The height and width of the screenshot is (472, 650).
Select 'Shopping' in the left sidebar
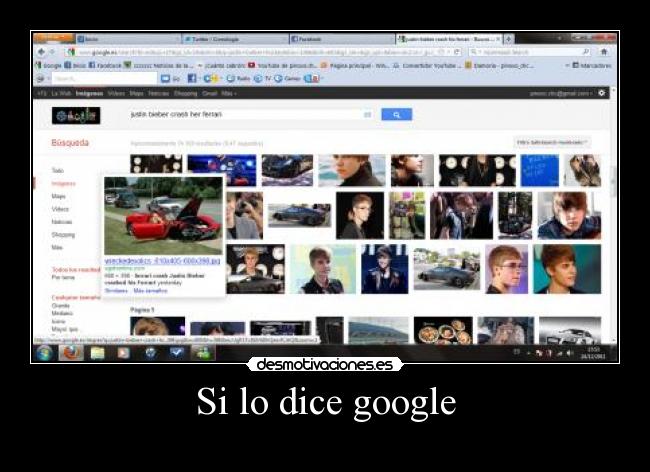click(x=63, y=235)
